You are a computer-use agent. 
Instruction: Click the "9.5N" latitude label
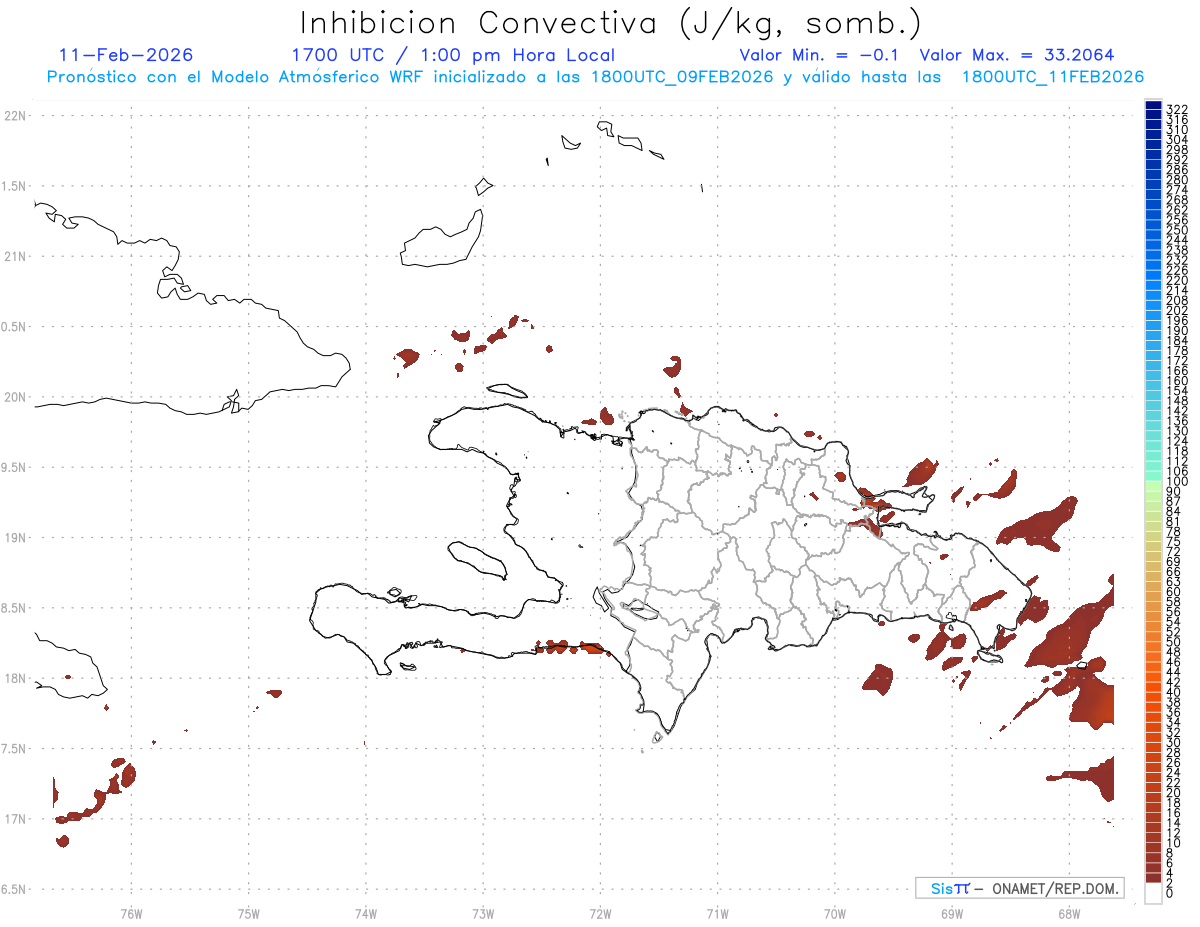pos(14,467)
